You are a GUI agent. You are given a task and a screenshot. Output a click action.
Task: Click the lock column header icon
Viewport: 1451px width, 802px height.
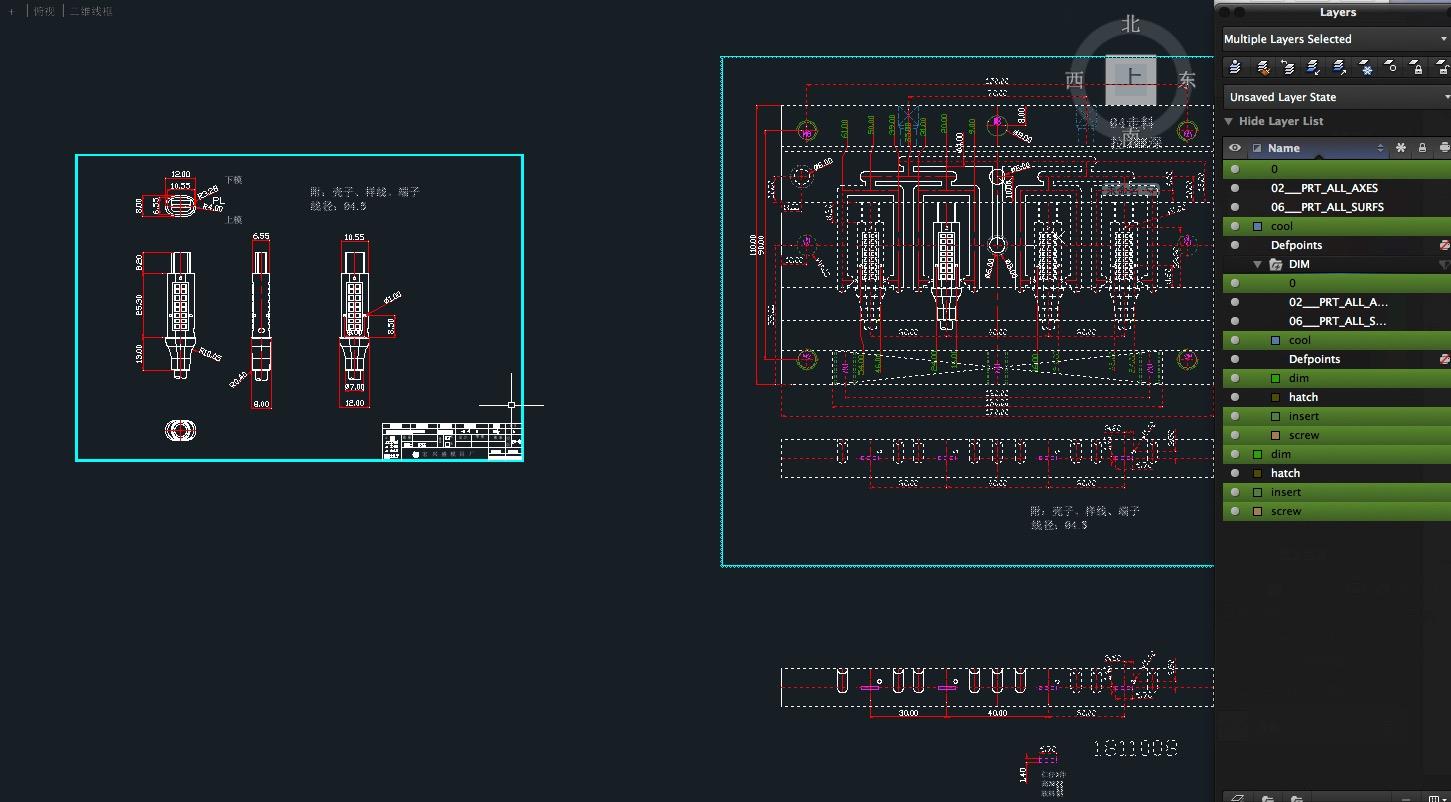(x=1422, y=148)
